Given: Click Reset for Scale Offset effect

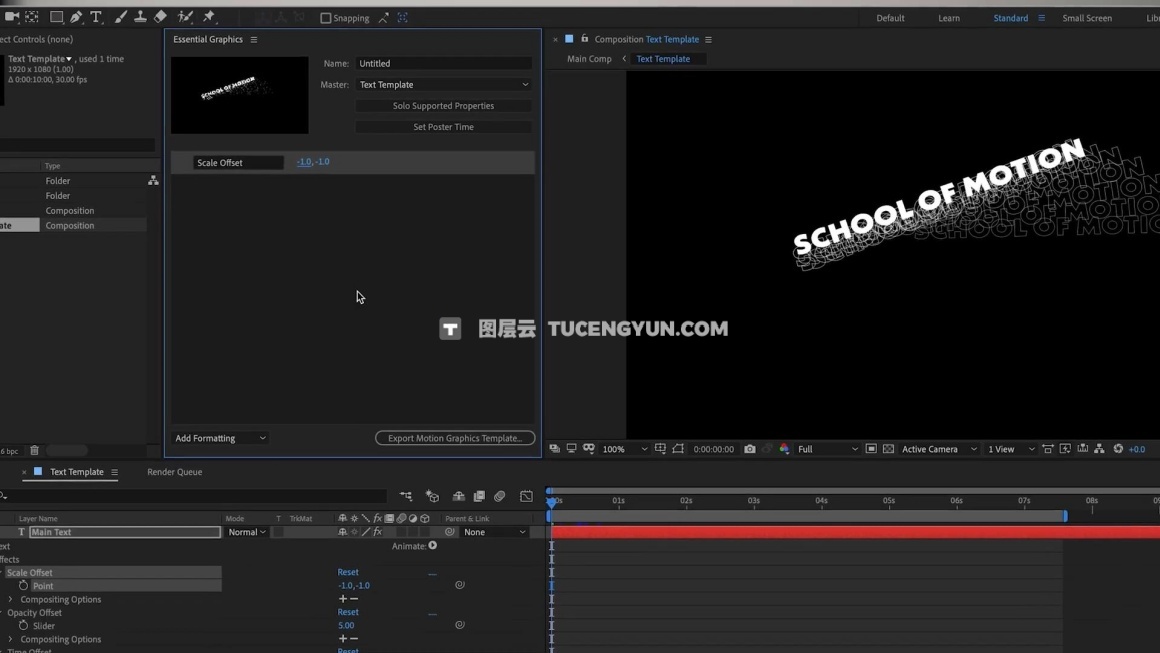Looking at the screenshot, I should 348,572.
